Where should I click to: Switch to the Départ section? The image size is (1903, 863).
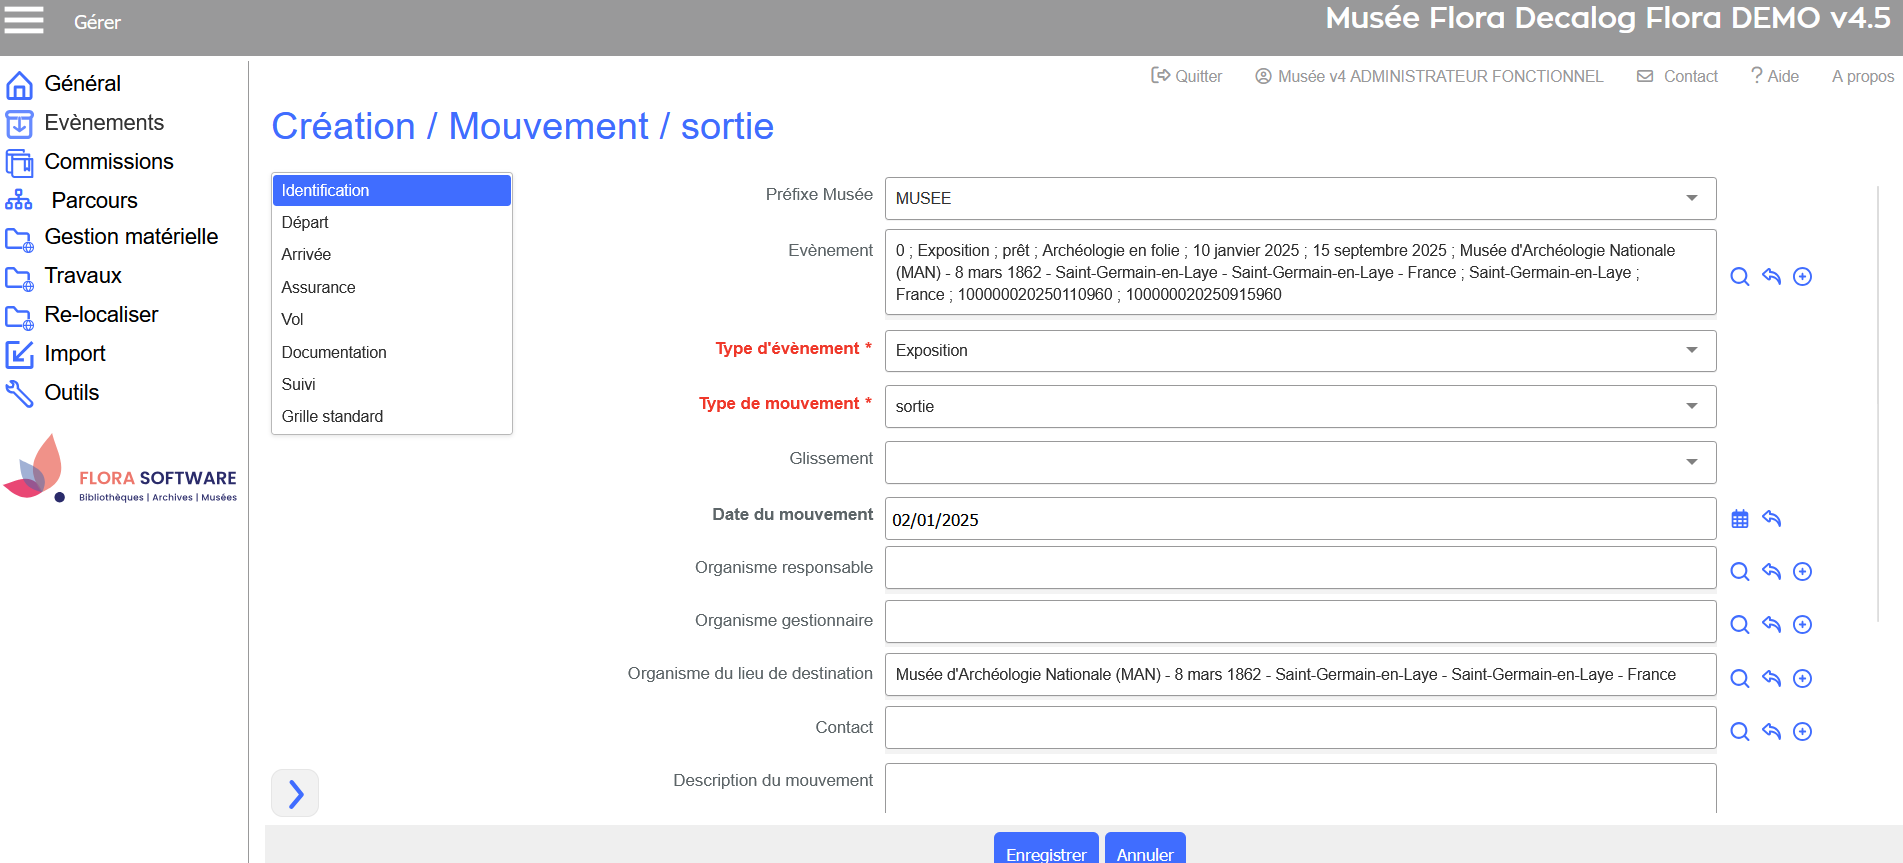(305, 222)
